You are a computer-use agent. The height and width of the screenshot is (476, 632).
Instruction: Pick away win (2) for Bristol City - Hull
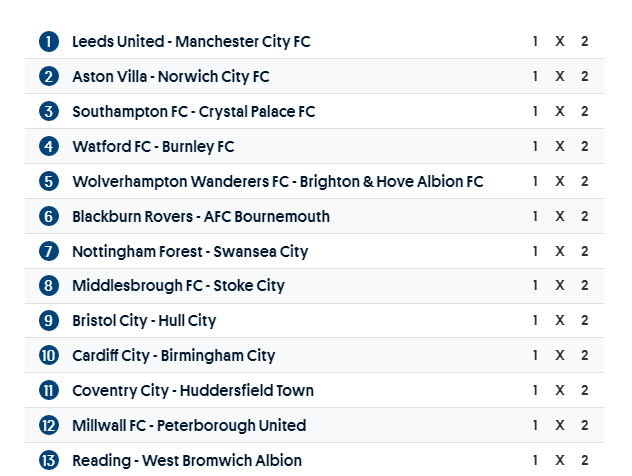(x=585, y=321)
